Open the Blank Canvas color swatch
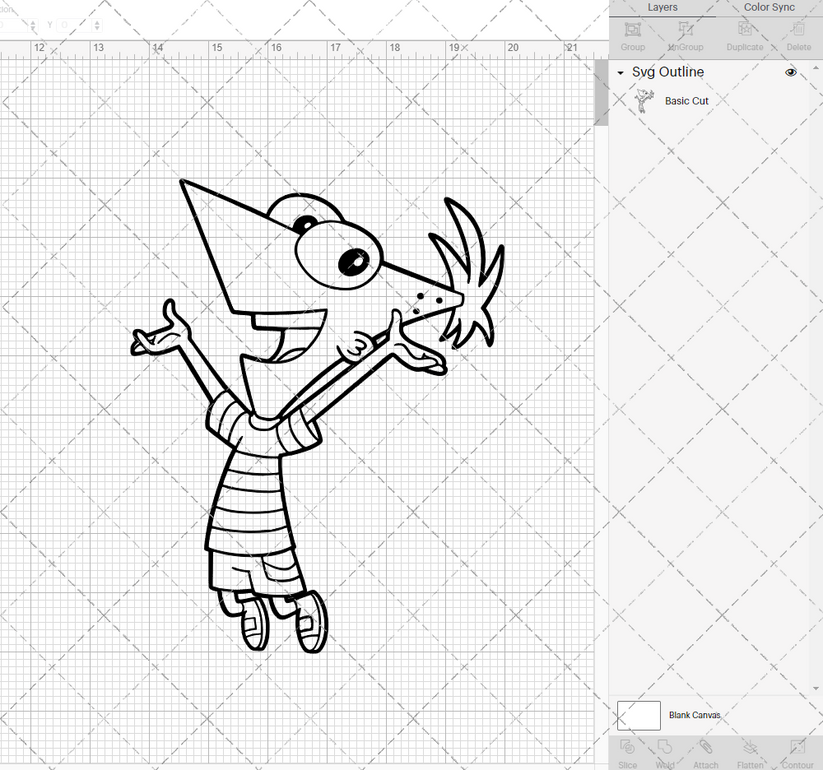The width and height of the screenshot is (823, 770). (640, 715)
